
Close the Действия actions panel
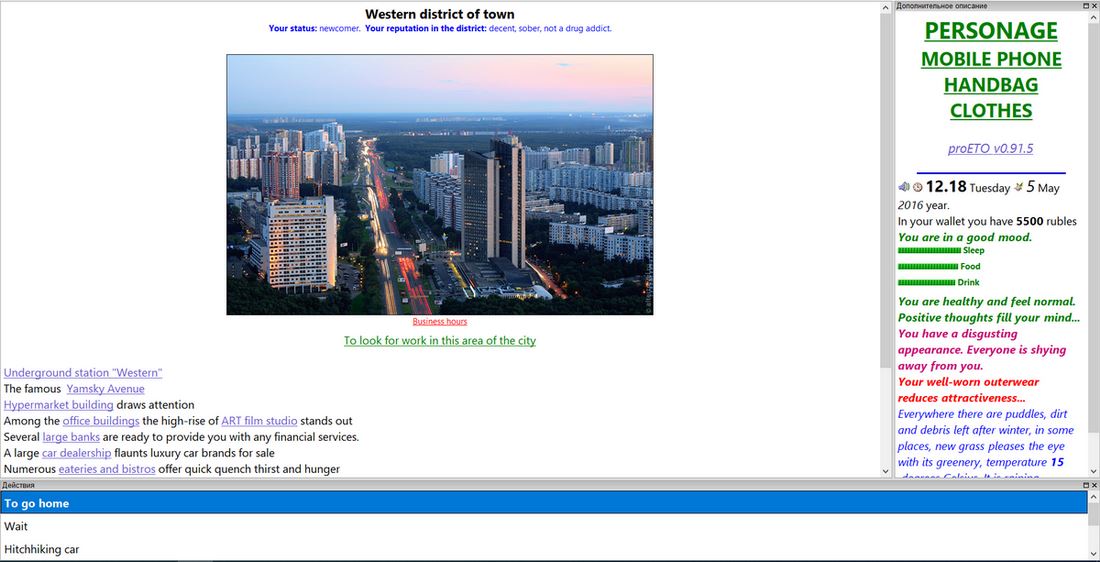click(x=1093, y=485)
